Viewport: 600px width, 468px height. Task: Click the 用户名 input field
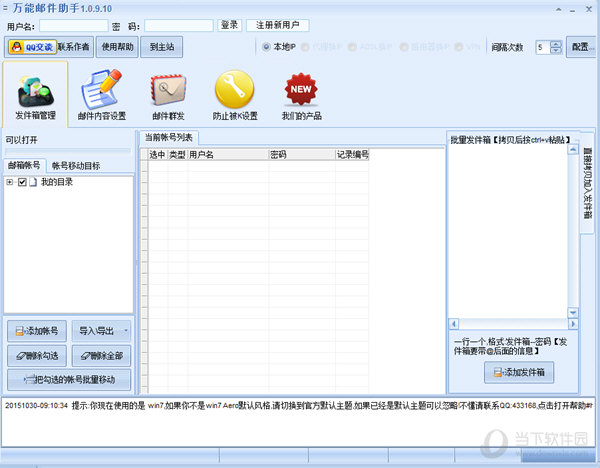coord(73,25)
